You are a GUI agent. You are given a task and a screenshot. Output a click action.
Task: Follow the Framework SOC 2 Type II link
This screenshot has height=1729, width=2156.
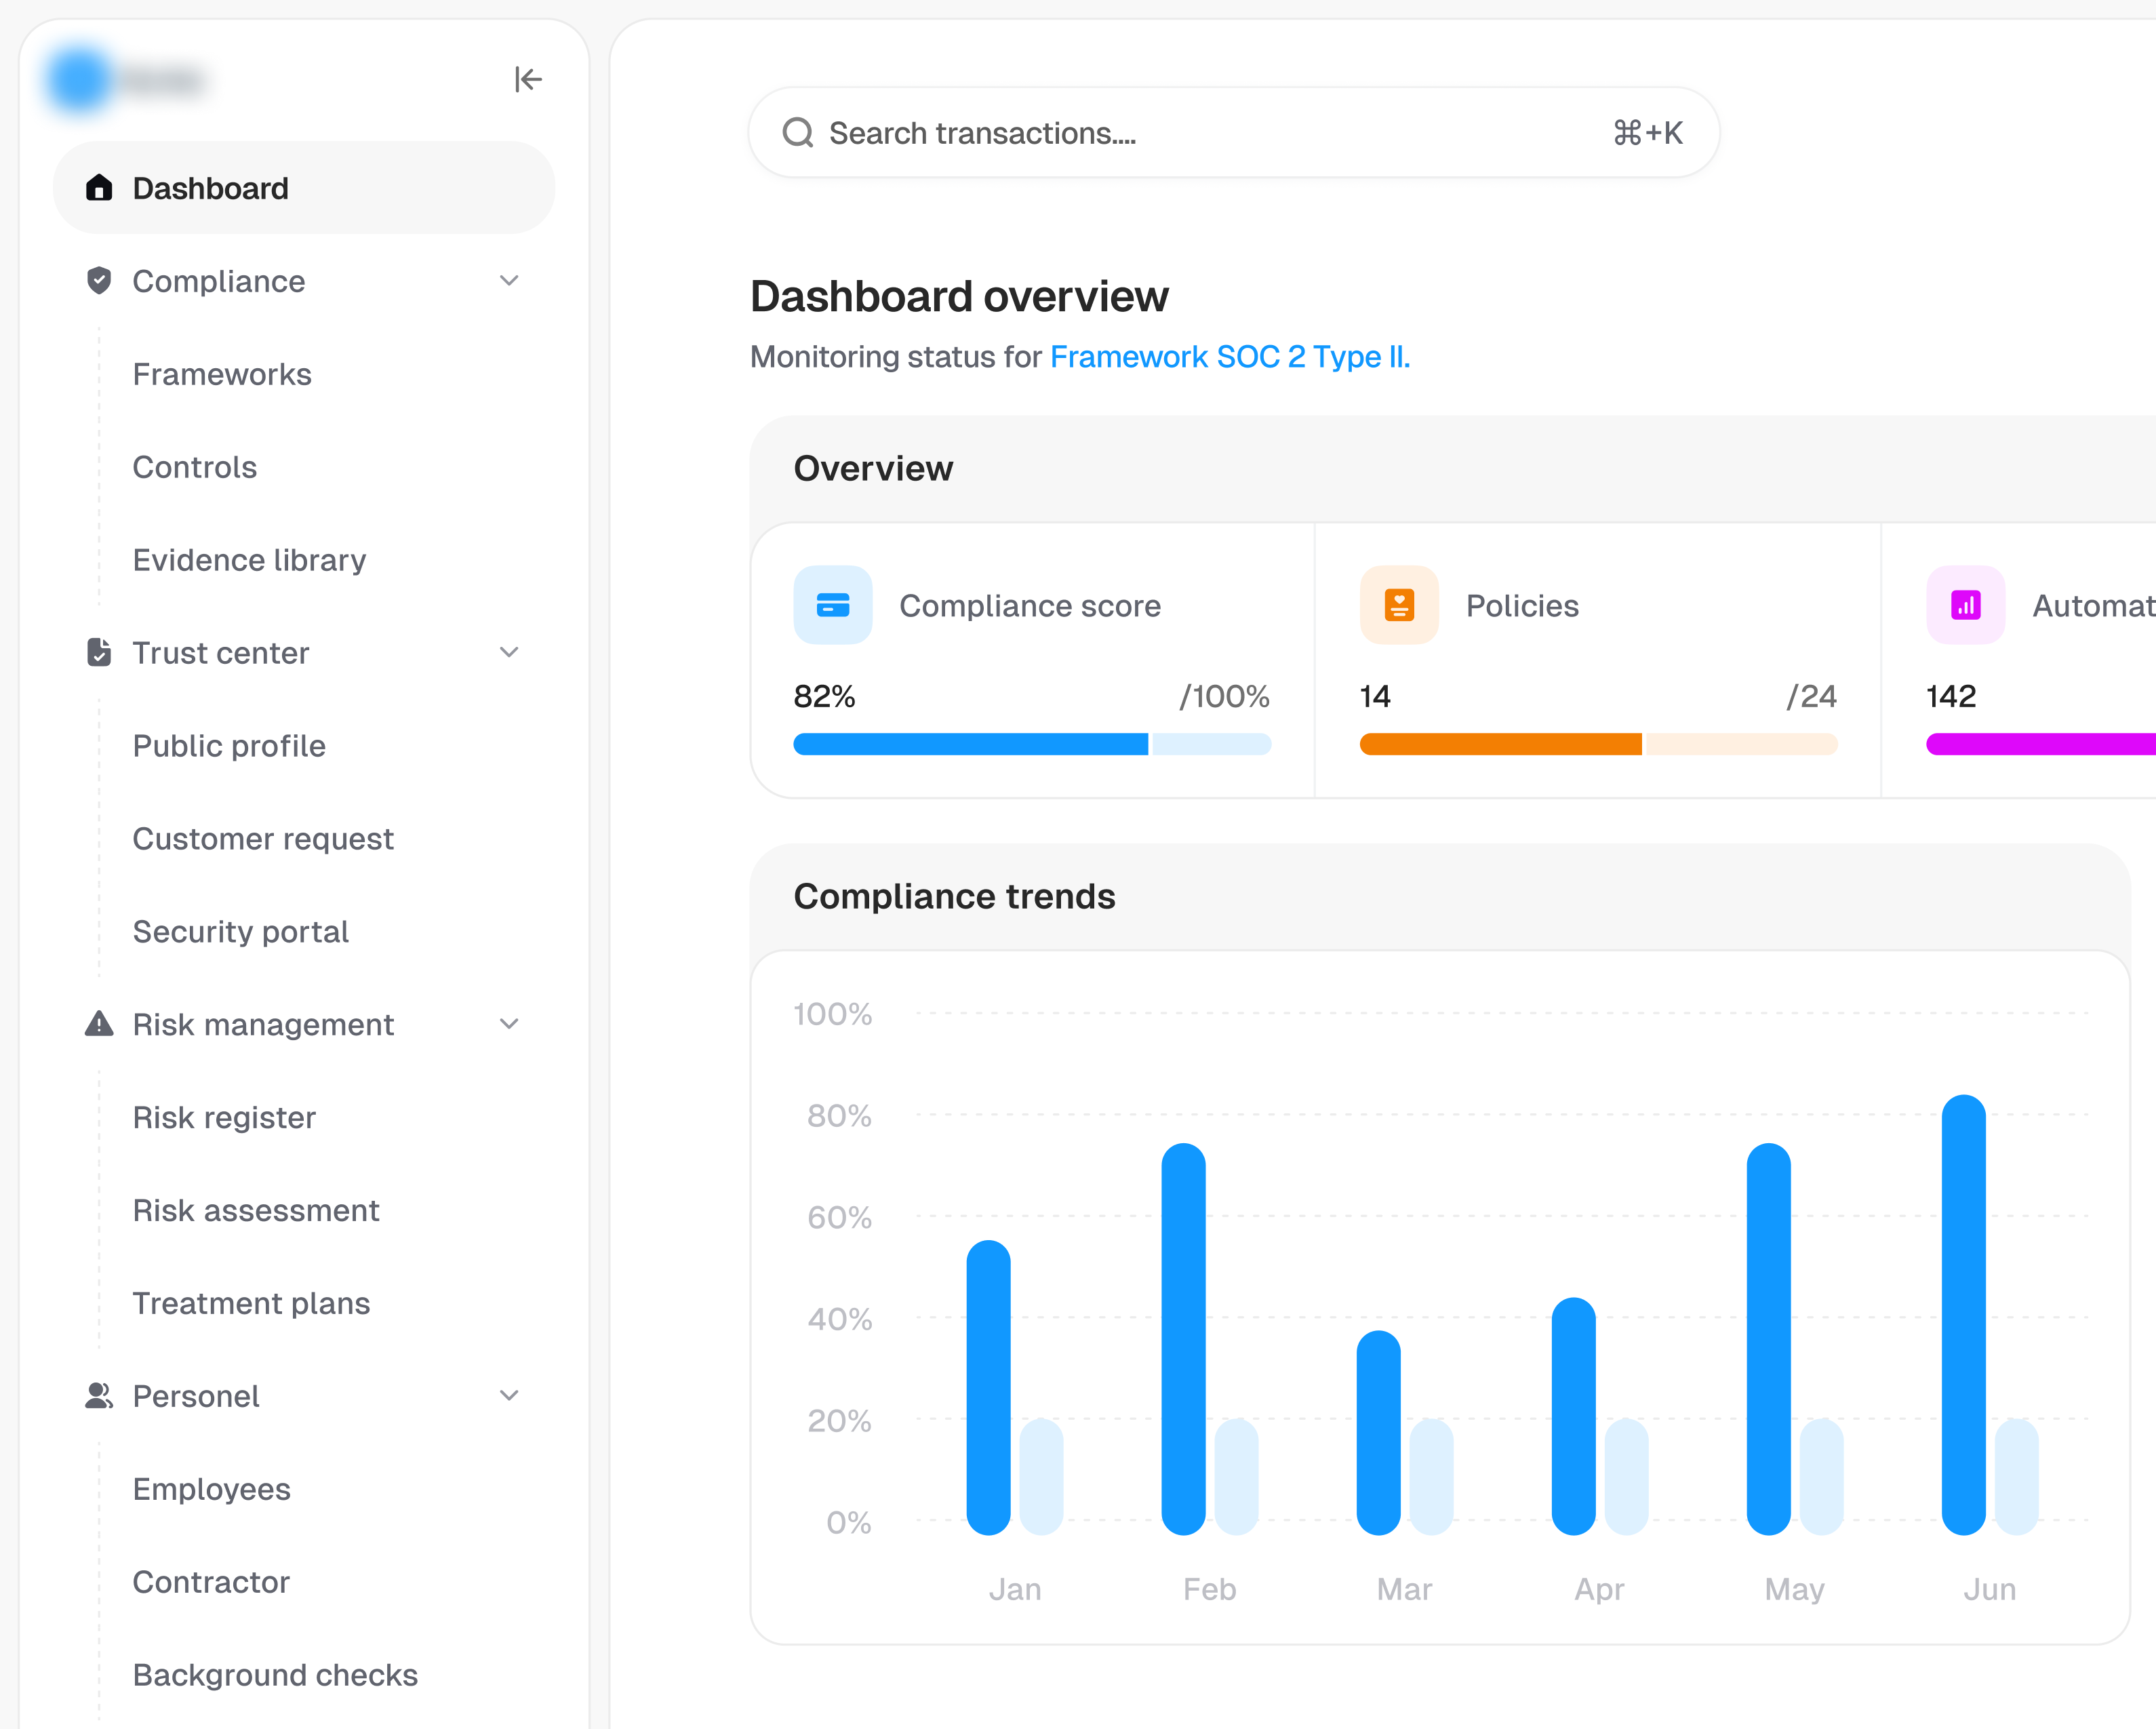1229,357
